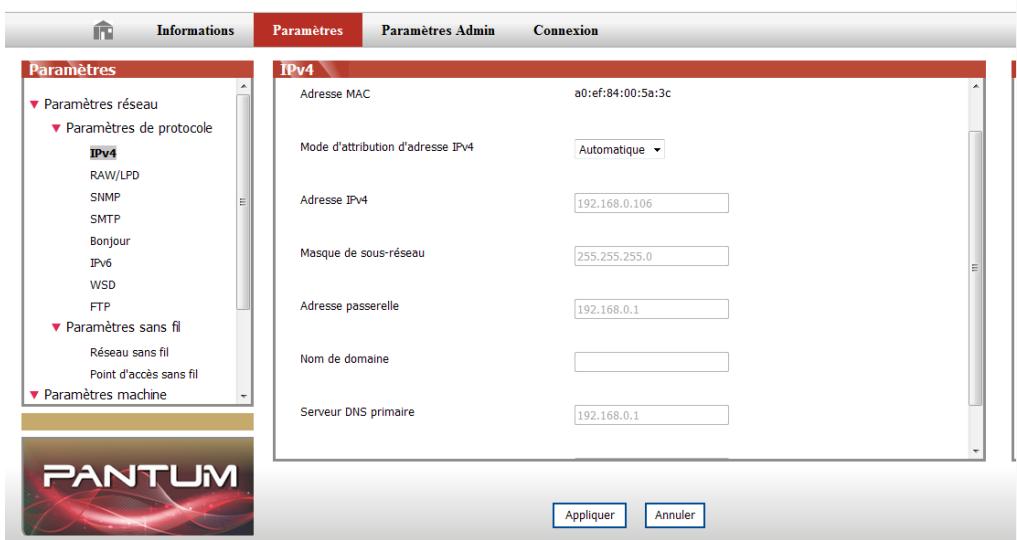Select Bonjour in the sidebar tree
The height and width of the screenshot is (540, 1017).
point(110,241)
